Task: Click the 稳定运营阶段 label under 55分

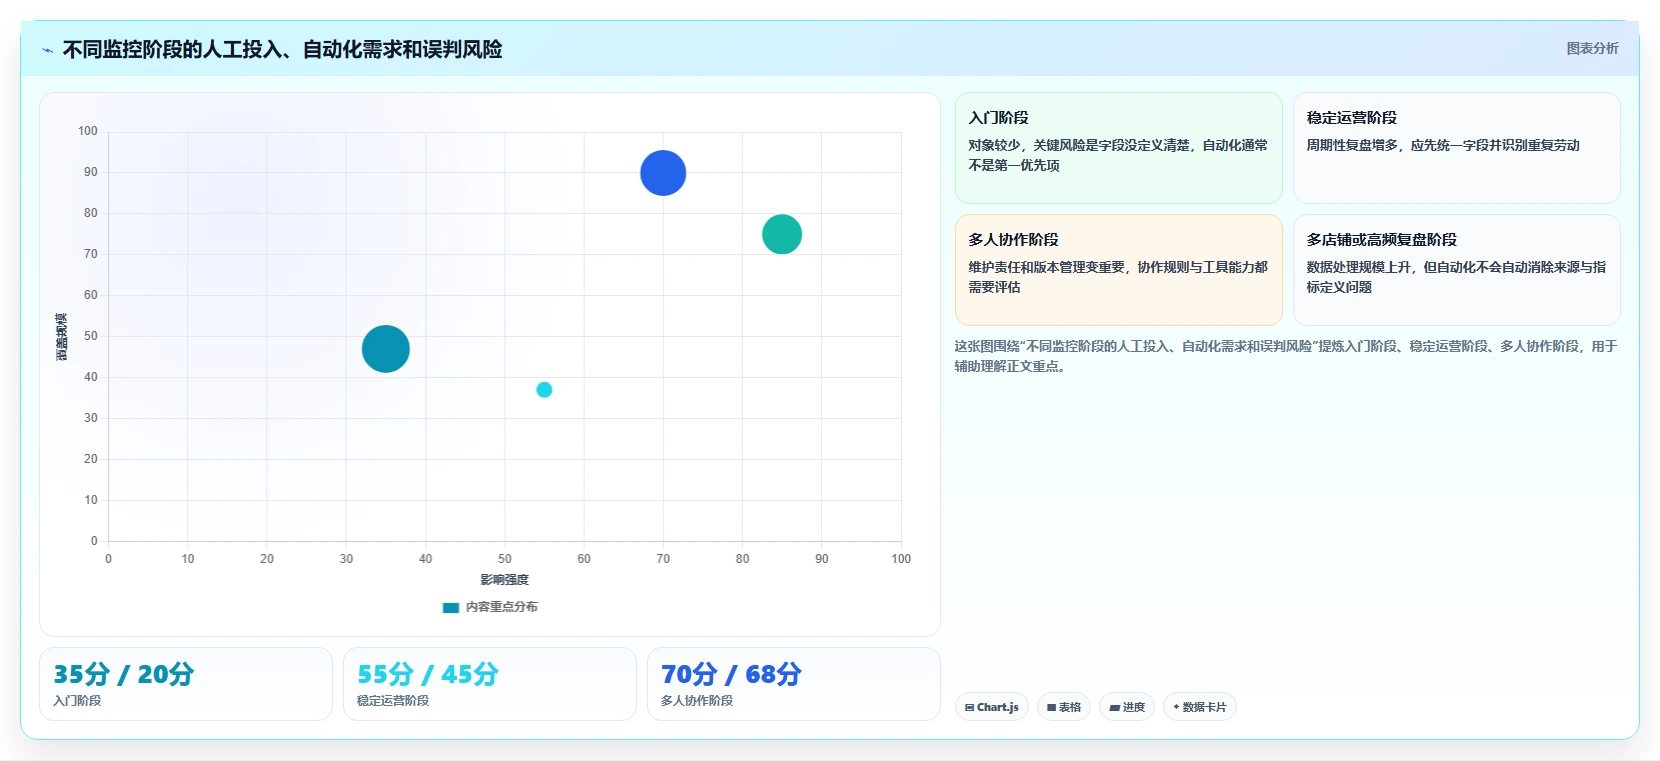Action: [x=393, y=701]
